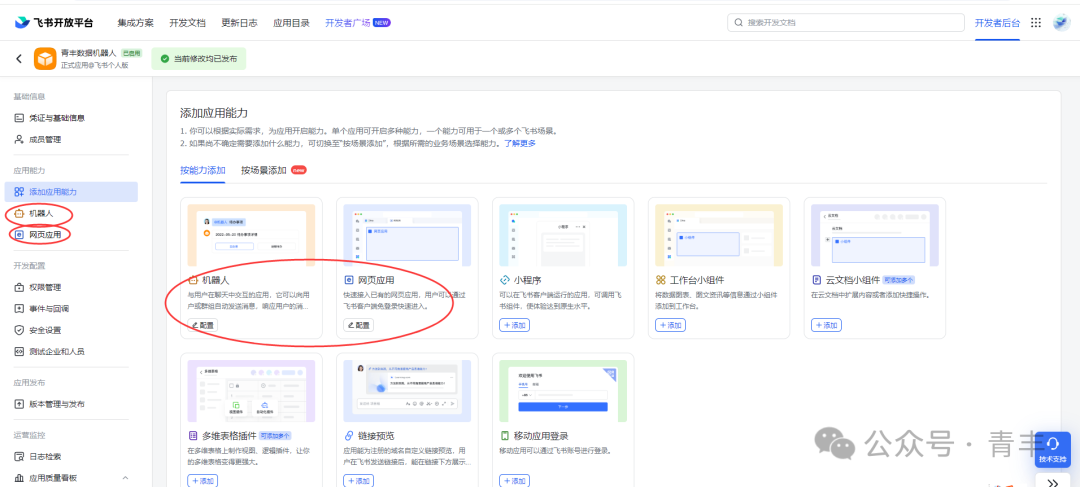Click the 网页应用 card preview image

click(x=407, y=235)
